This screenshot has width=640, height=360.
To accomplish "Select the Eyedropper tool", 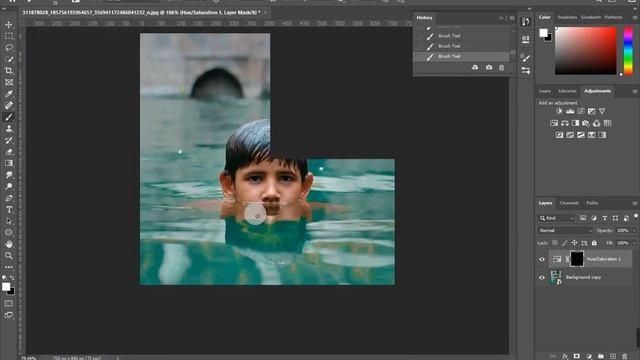I will (9, 94).
